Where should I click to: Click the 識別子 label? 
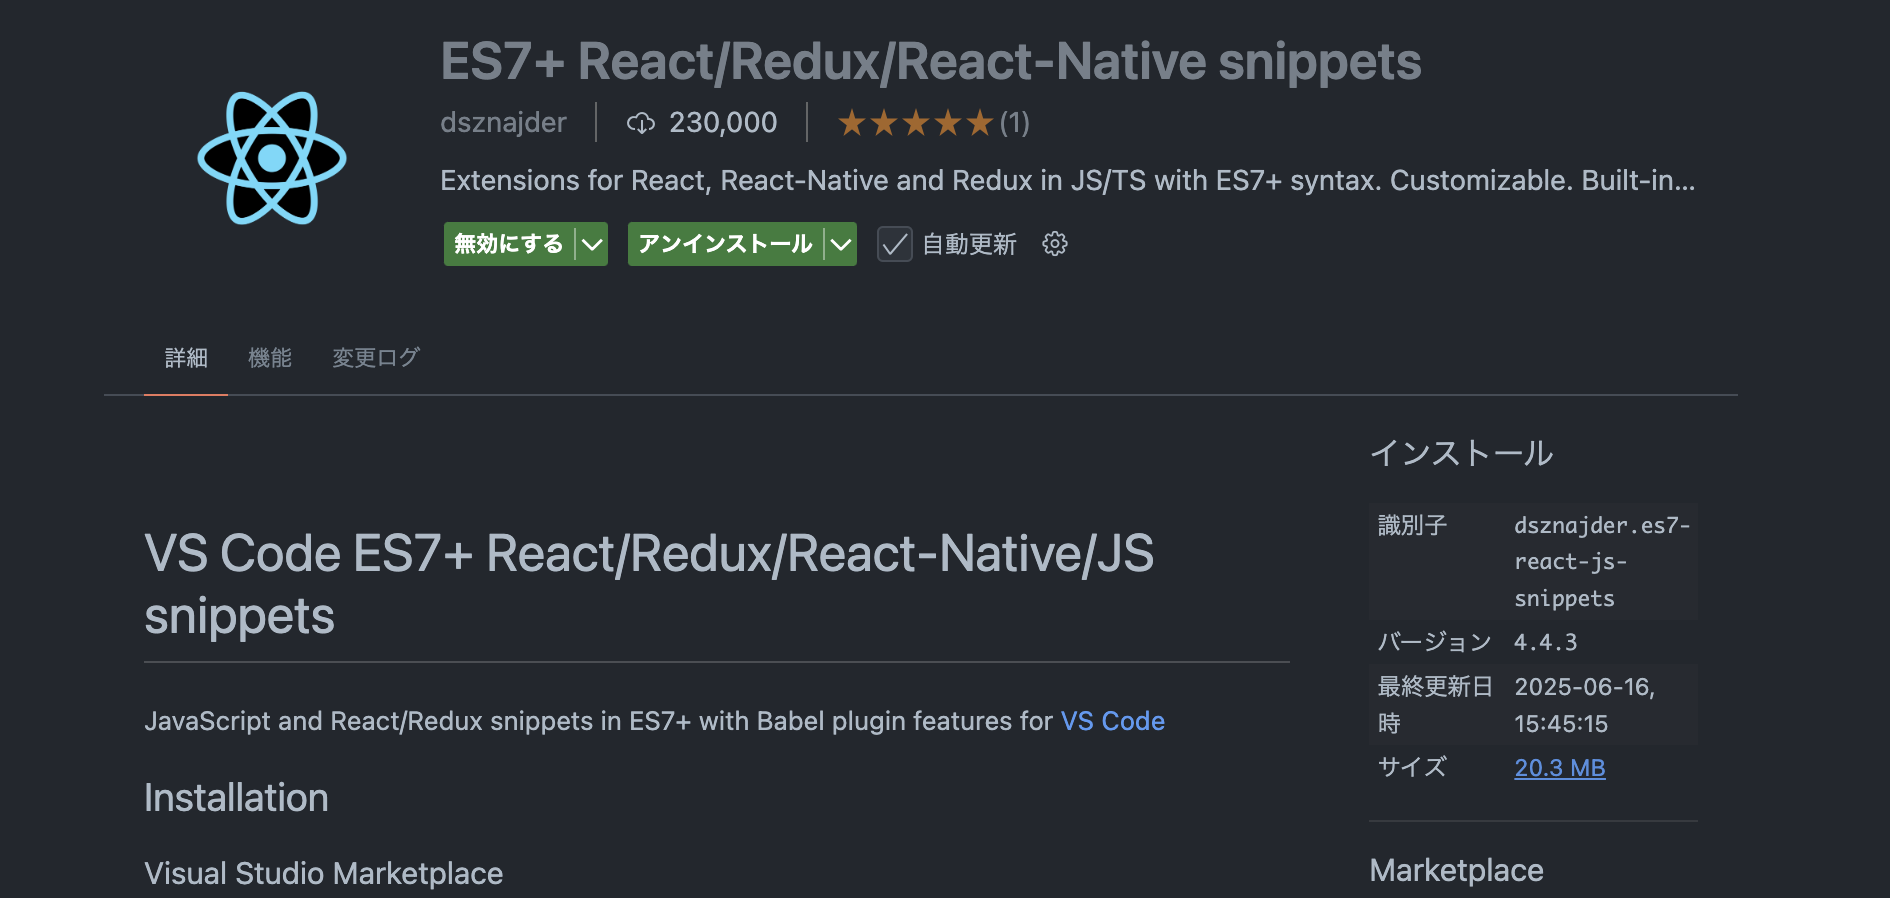[1412, 525]
